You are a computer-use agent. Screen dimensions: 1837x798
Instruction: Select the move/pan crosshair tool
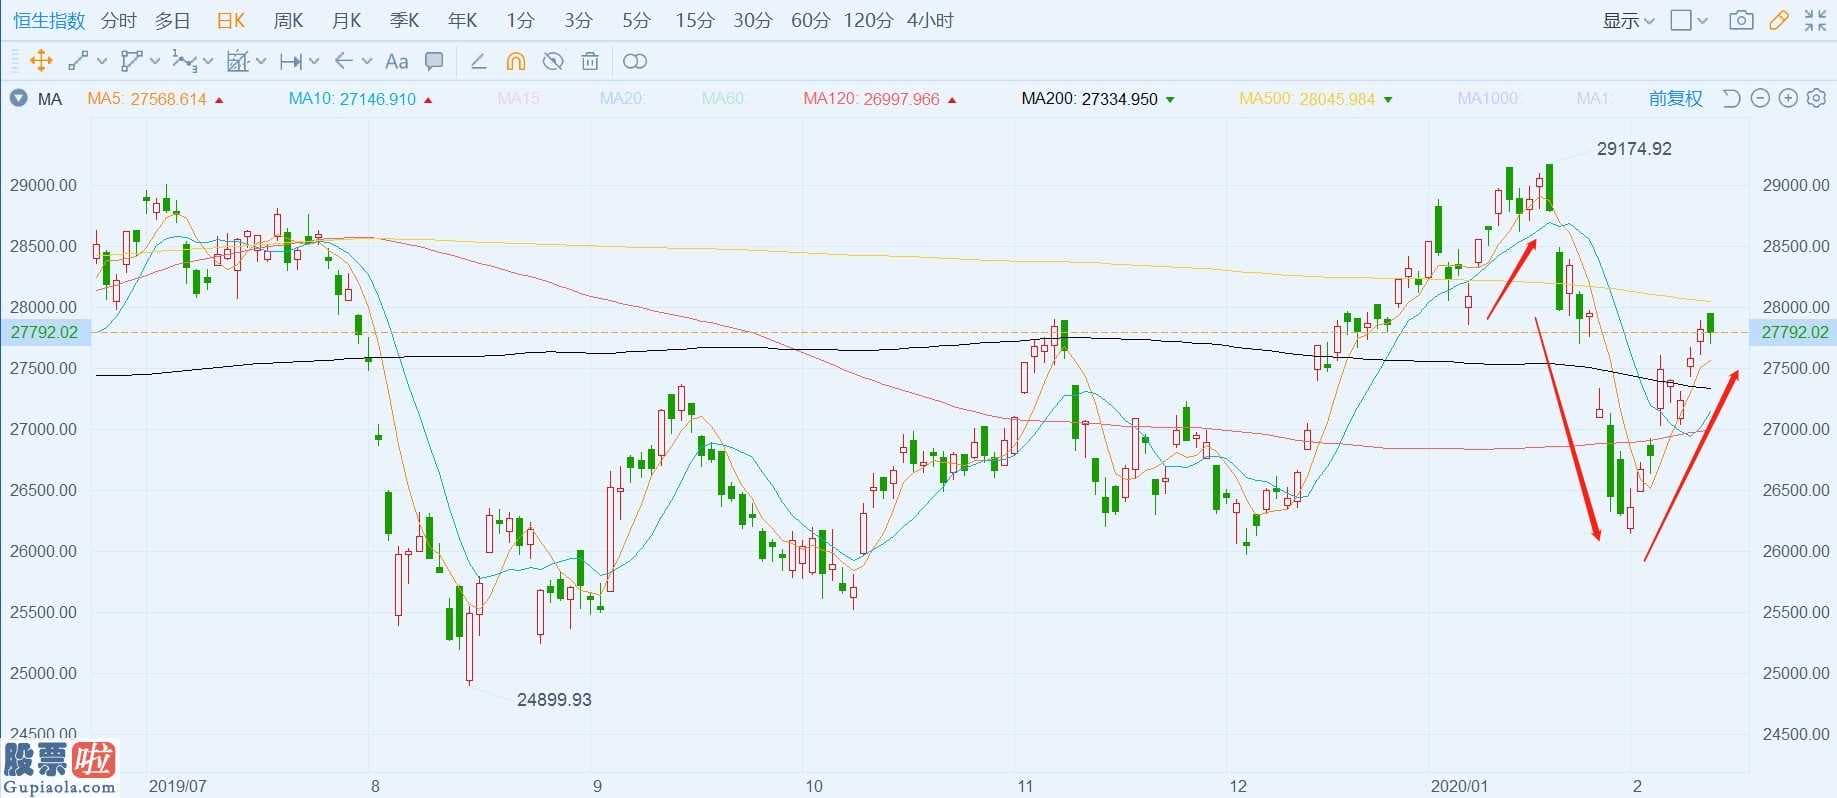click(x=41, y=61)
